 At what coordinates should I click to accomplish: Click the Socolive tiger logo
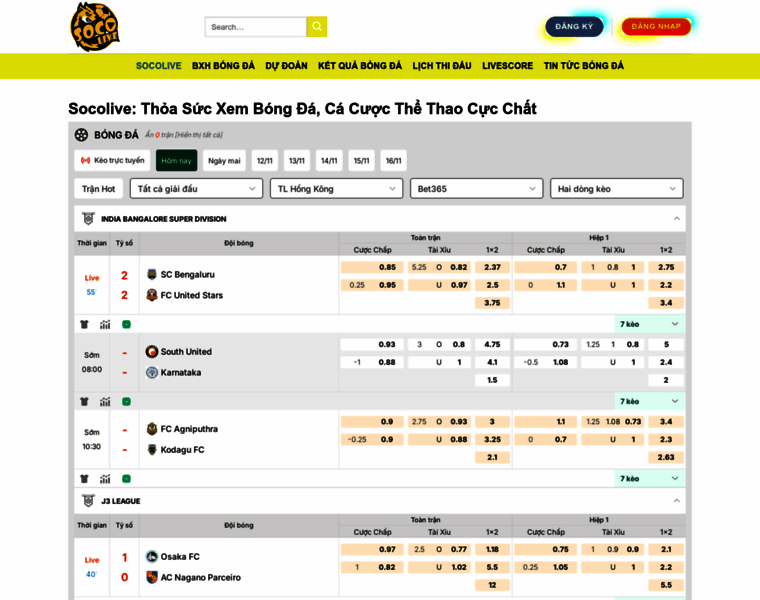click(95, 27)
